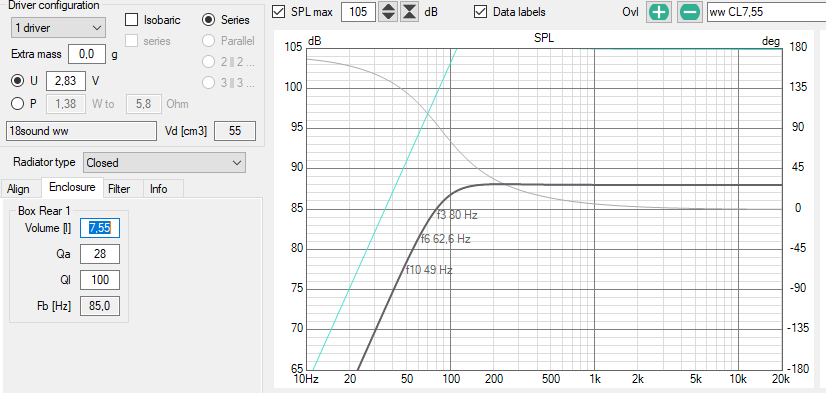
Task: Add overlay with green plus button
Action: [658, 12]
